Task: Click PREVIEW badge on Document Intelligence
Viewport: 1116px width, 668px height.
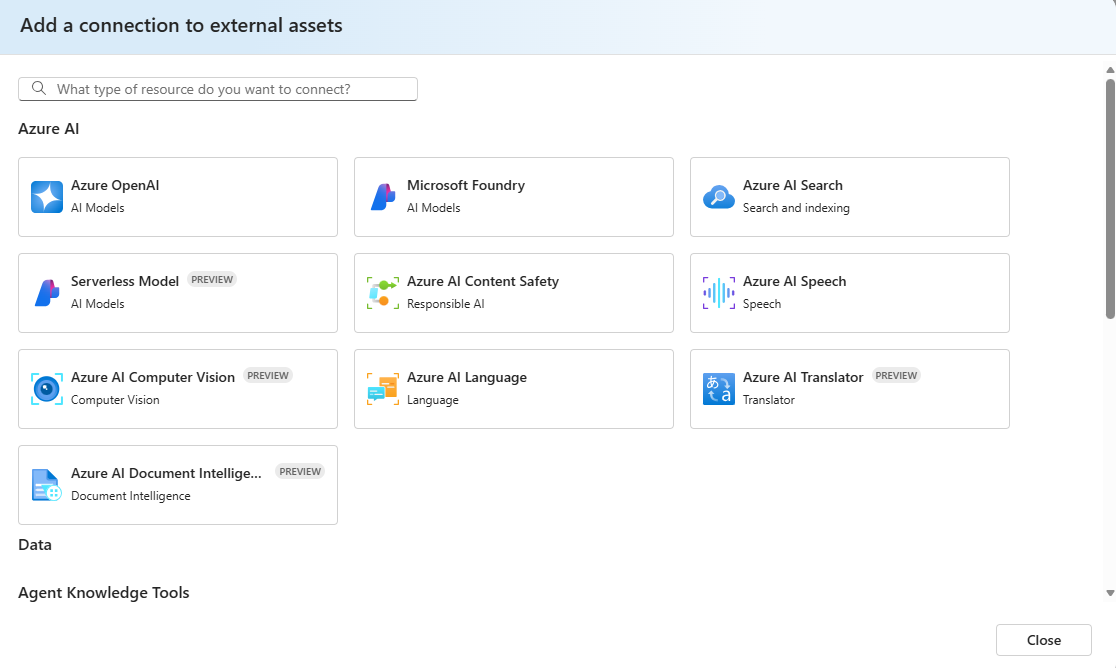Action: (300, 472)
